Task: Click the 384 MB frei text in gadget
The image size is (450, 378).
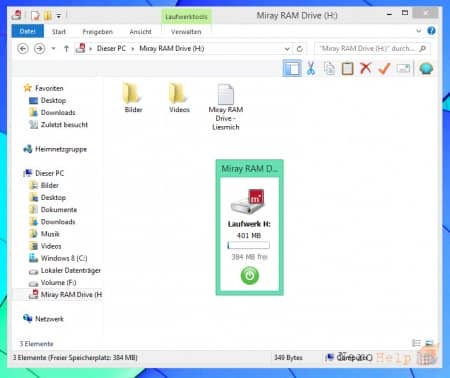Action: pyautogui.click(x=249, y=257)
